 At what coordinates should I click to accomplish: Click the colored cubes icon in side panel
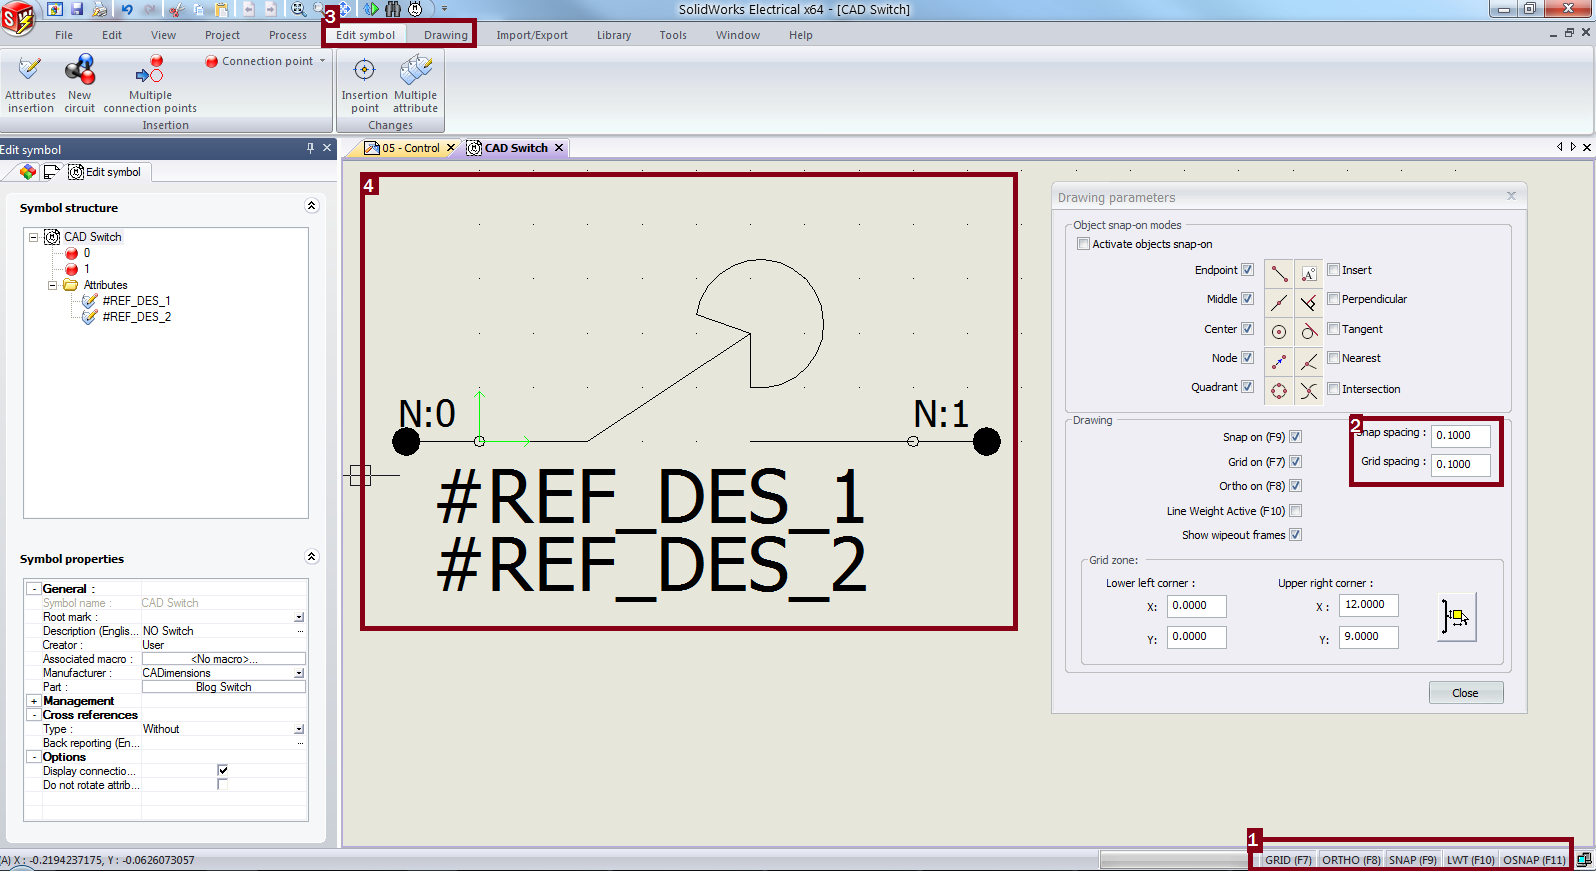(27, 172)
